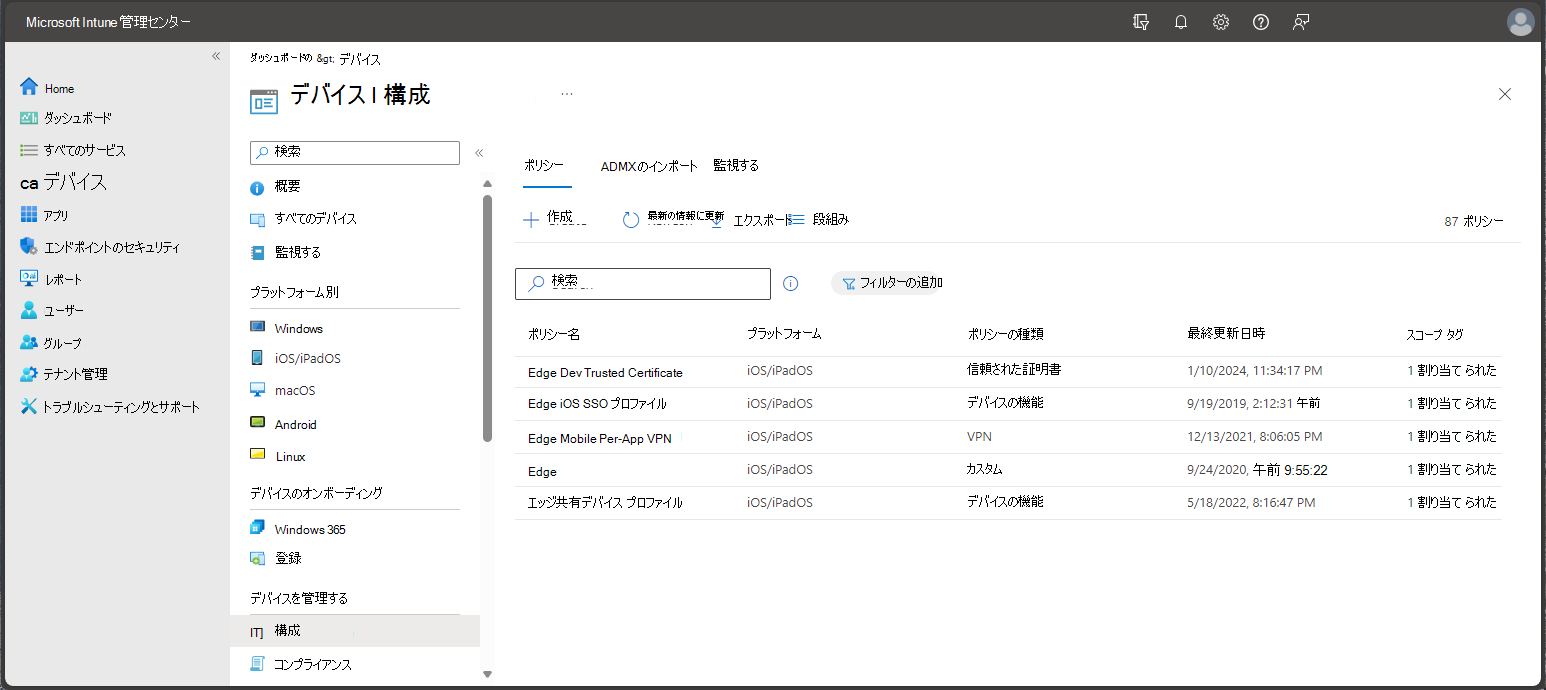The height and width of the screenshot is (690, 1546).
Task: Open the エッジ共有デバイス プロファイル policy
Action: point(605,502)
